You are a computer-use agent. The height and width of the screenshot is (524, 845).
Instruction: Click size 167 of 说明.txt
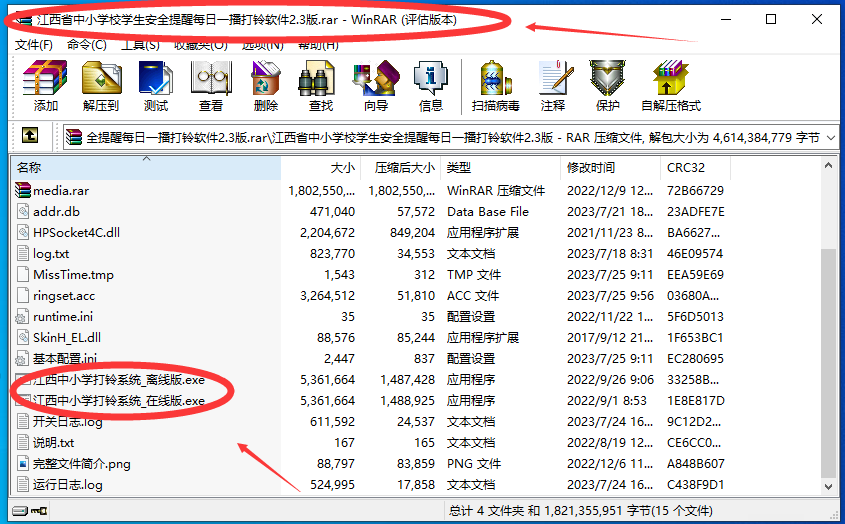(x=344, y=443)
